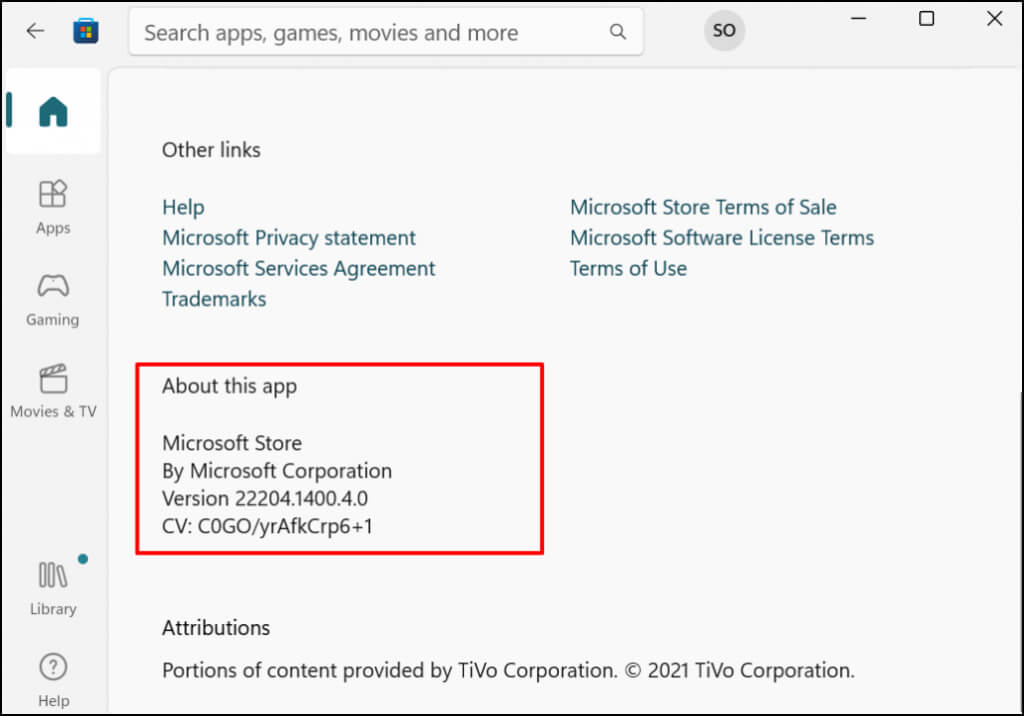Image resolution: width=1024 pixels, height=716 pixels.
Task: Click the Microsoft Store logo icon
Action: (86, 31)
